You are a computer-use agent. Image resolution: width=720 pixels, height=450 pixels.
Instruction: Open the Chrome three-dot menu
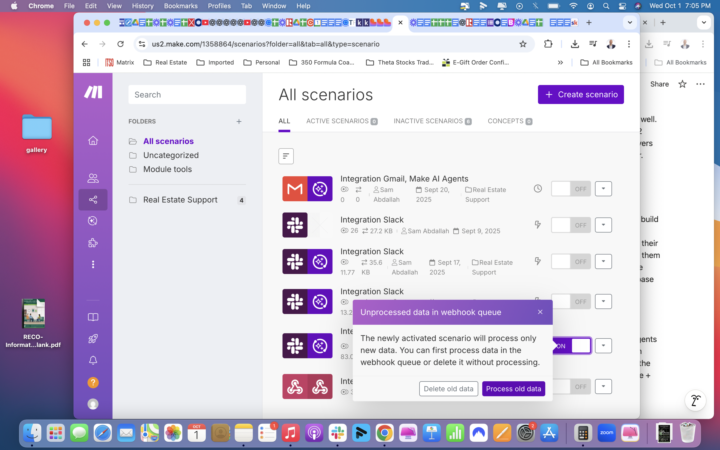point(629,44)
